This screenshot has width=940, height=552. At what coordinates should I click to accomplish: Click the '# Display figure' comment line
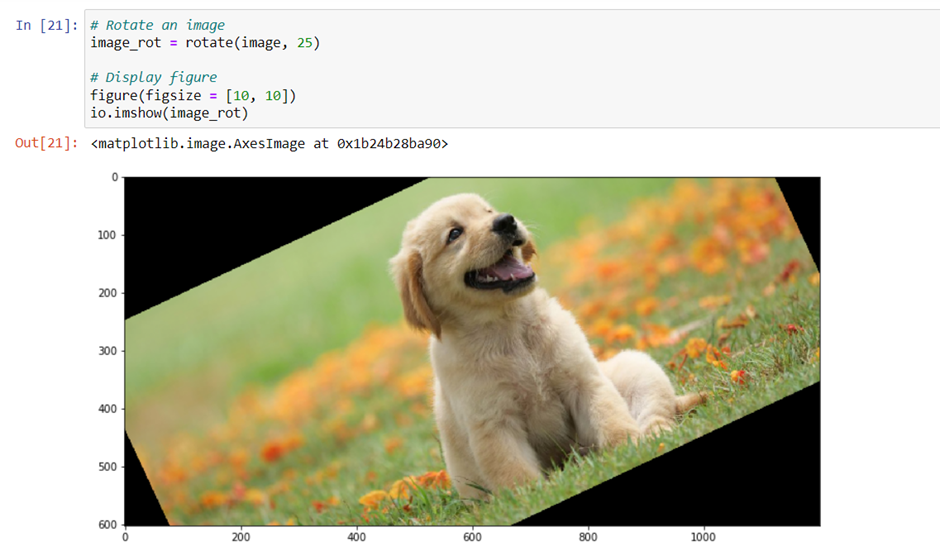[x=153, y=78]
